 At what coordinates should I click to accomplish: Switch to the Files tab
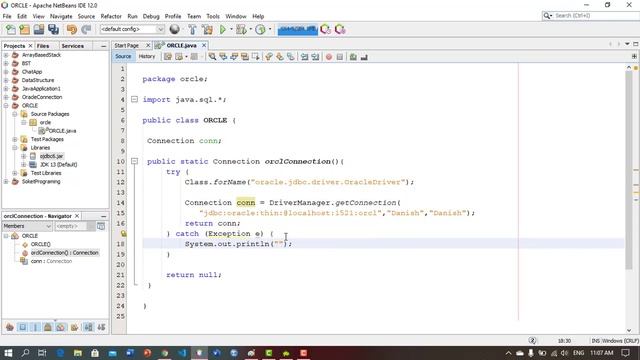43,46
